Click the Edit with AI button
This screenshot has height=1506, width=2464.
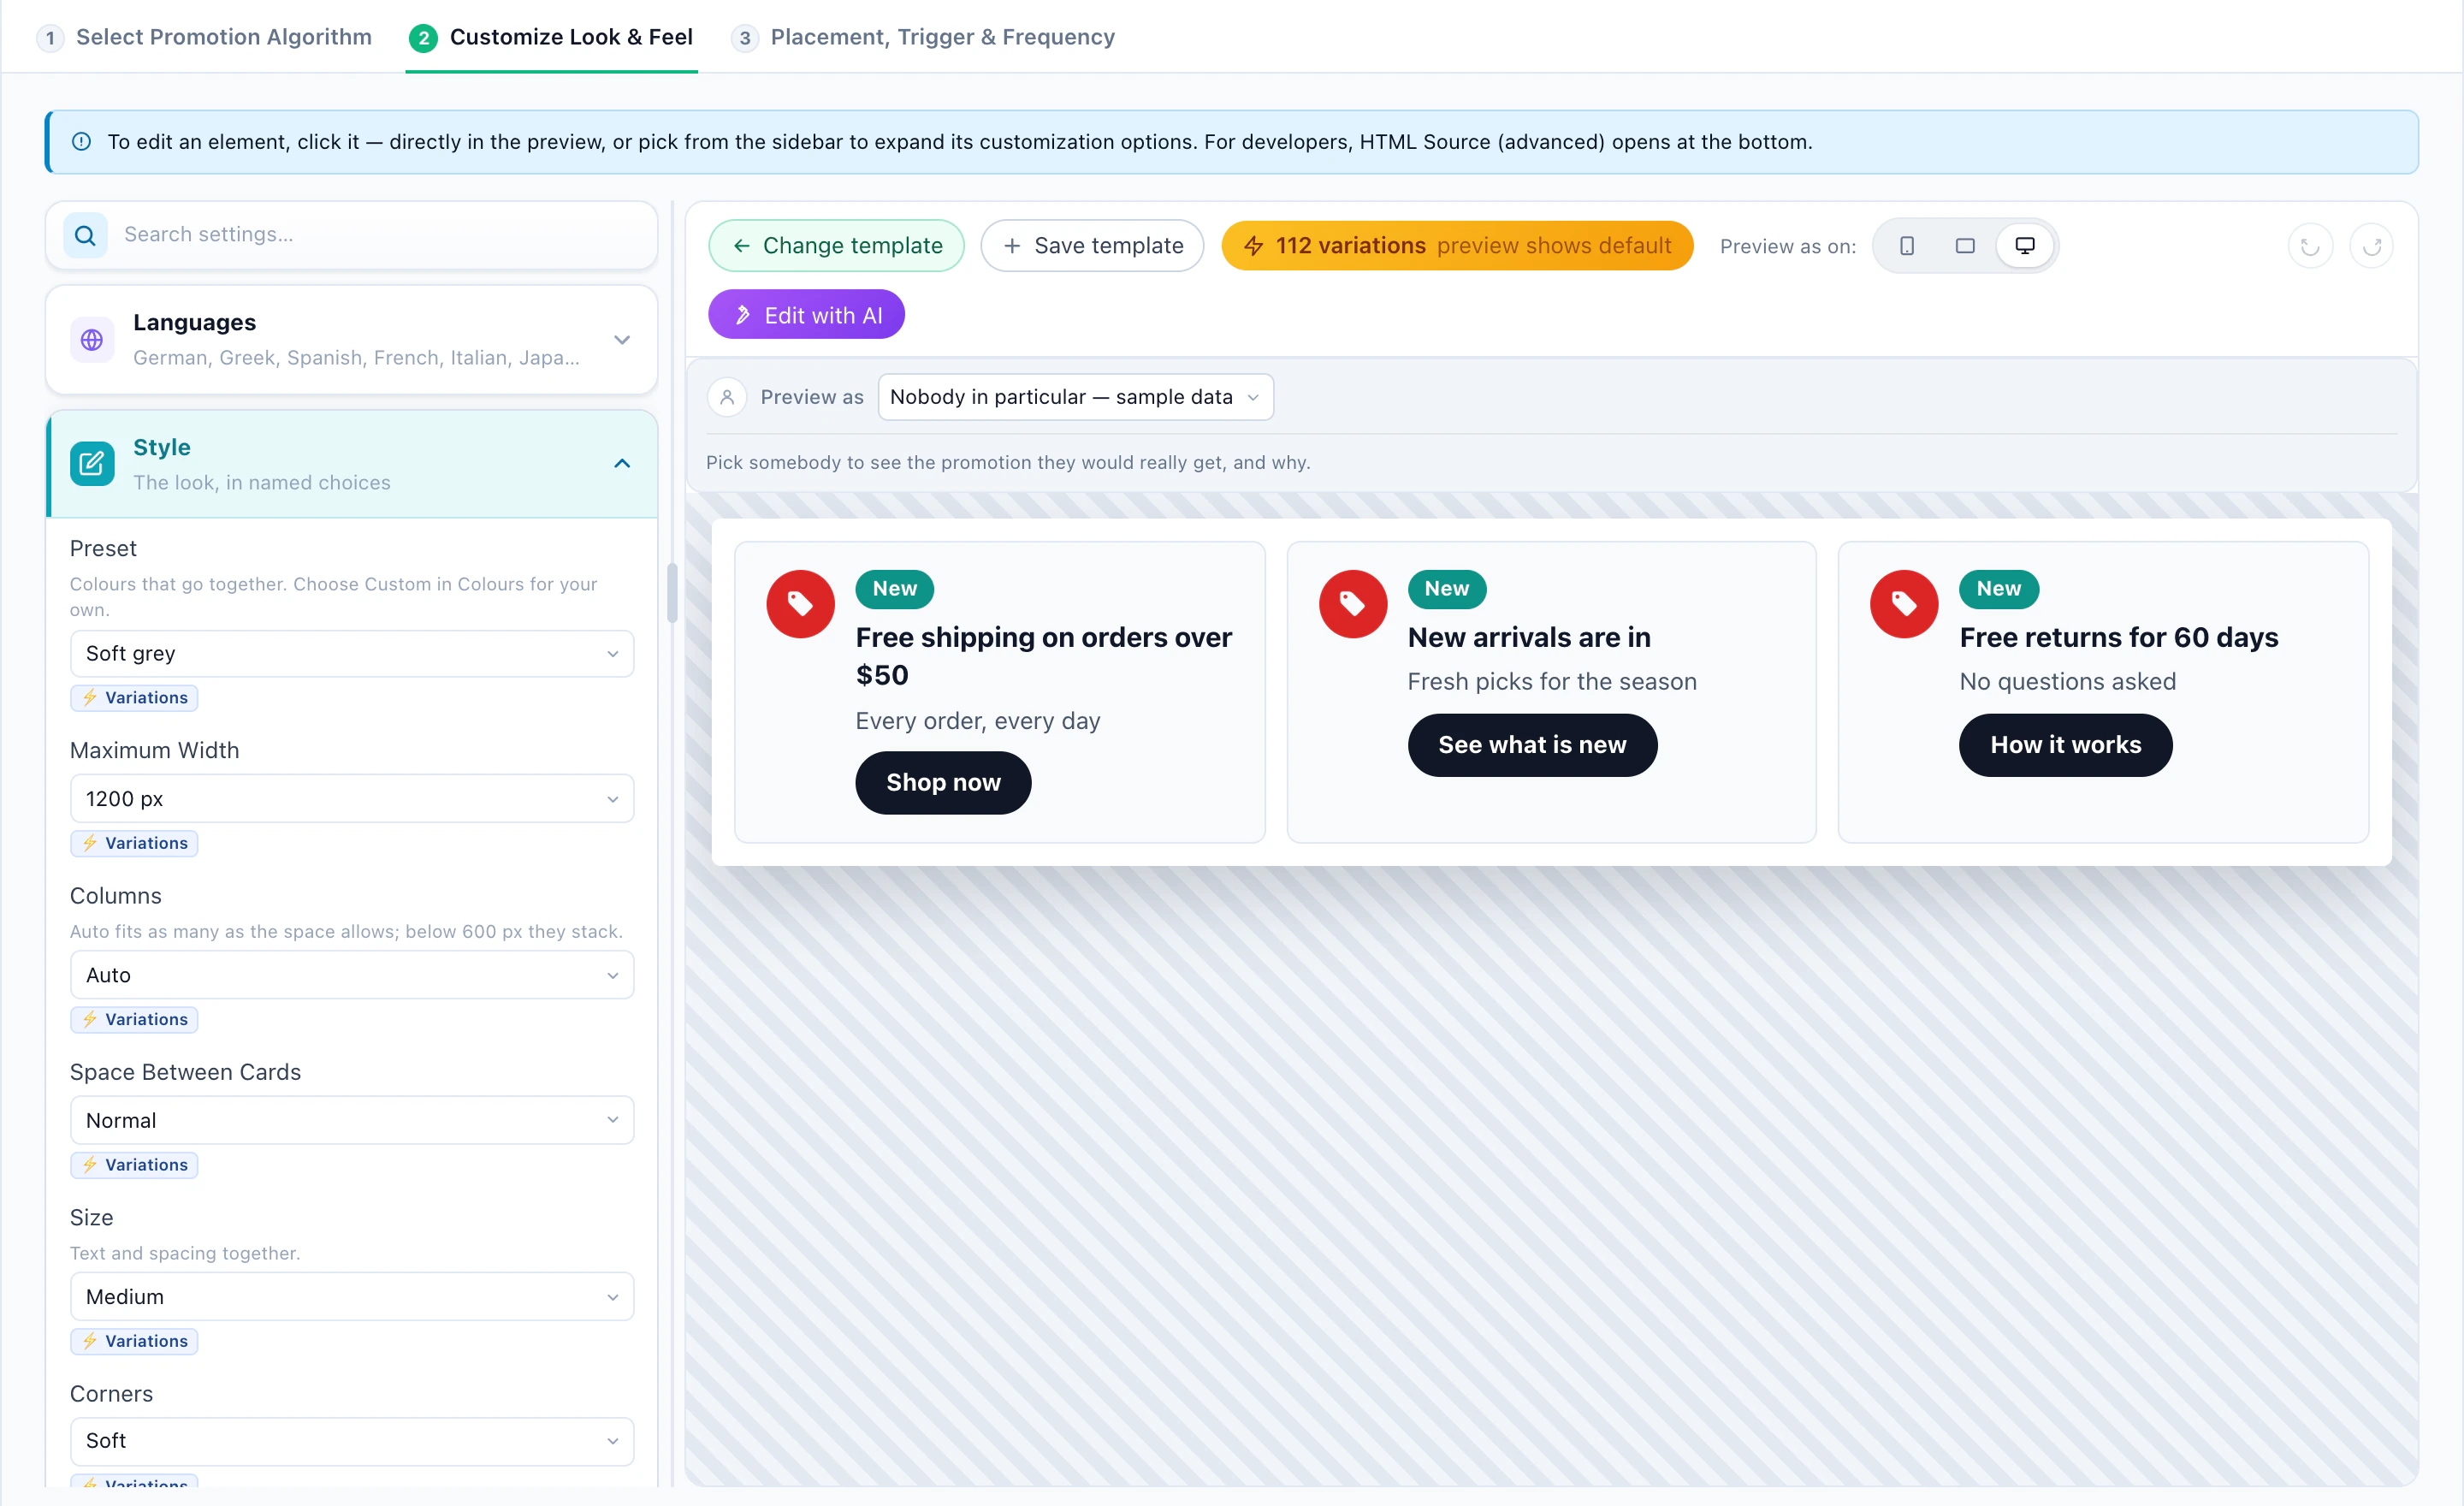point(806,315)
